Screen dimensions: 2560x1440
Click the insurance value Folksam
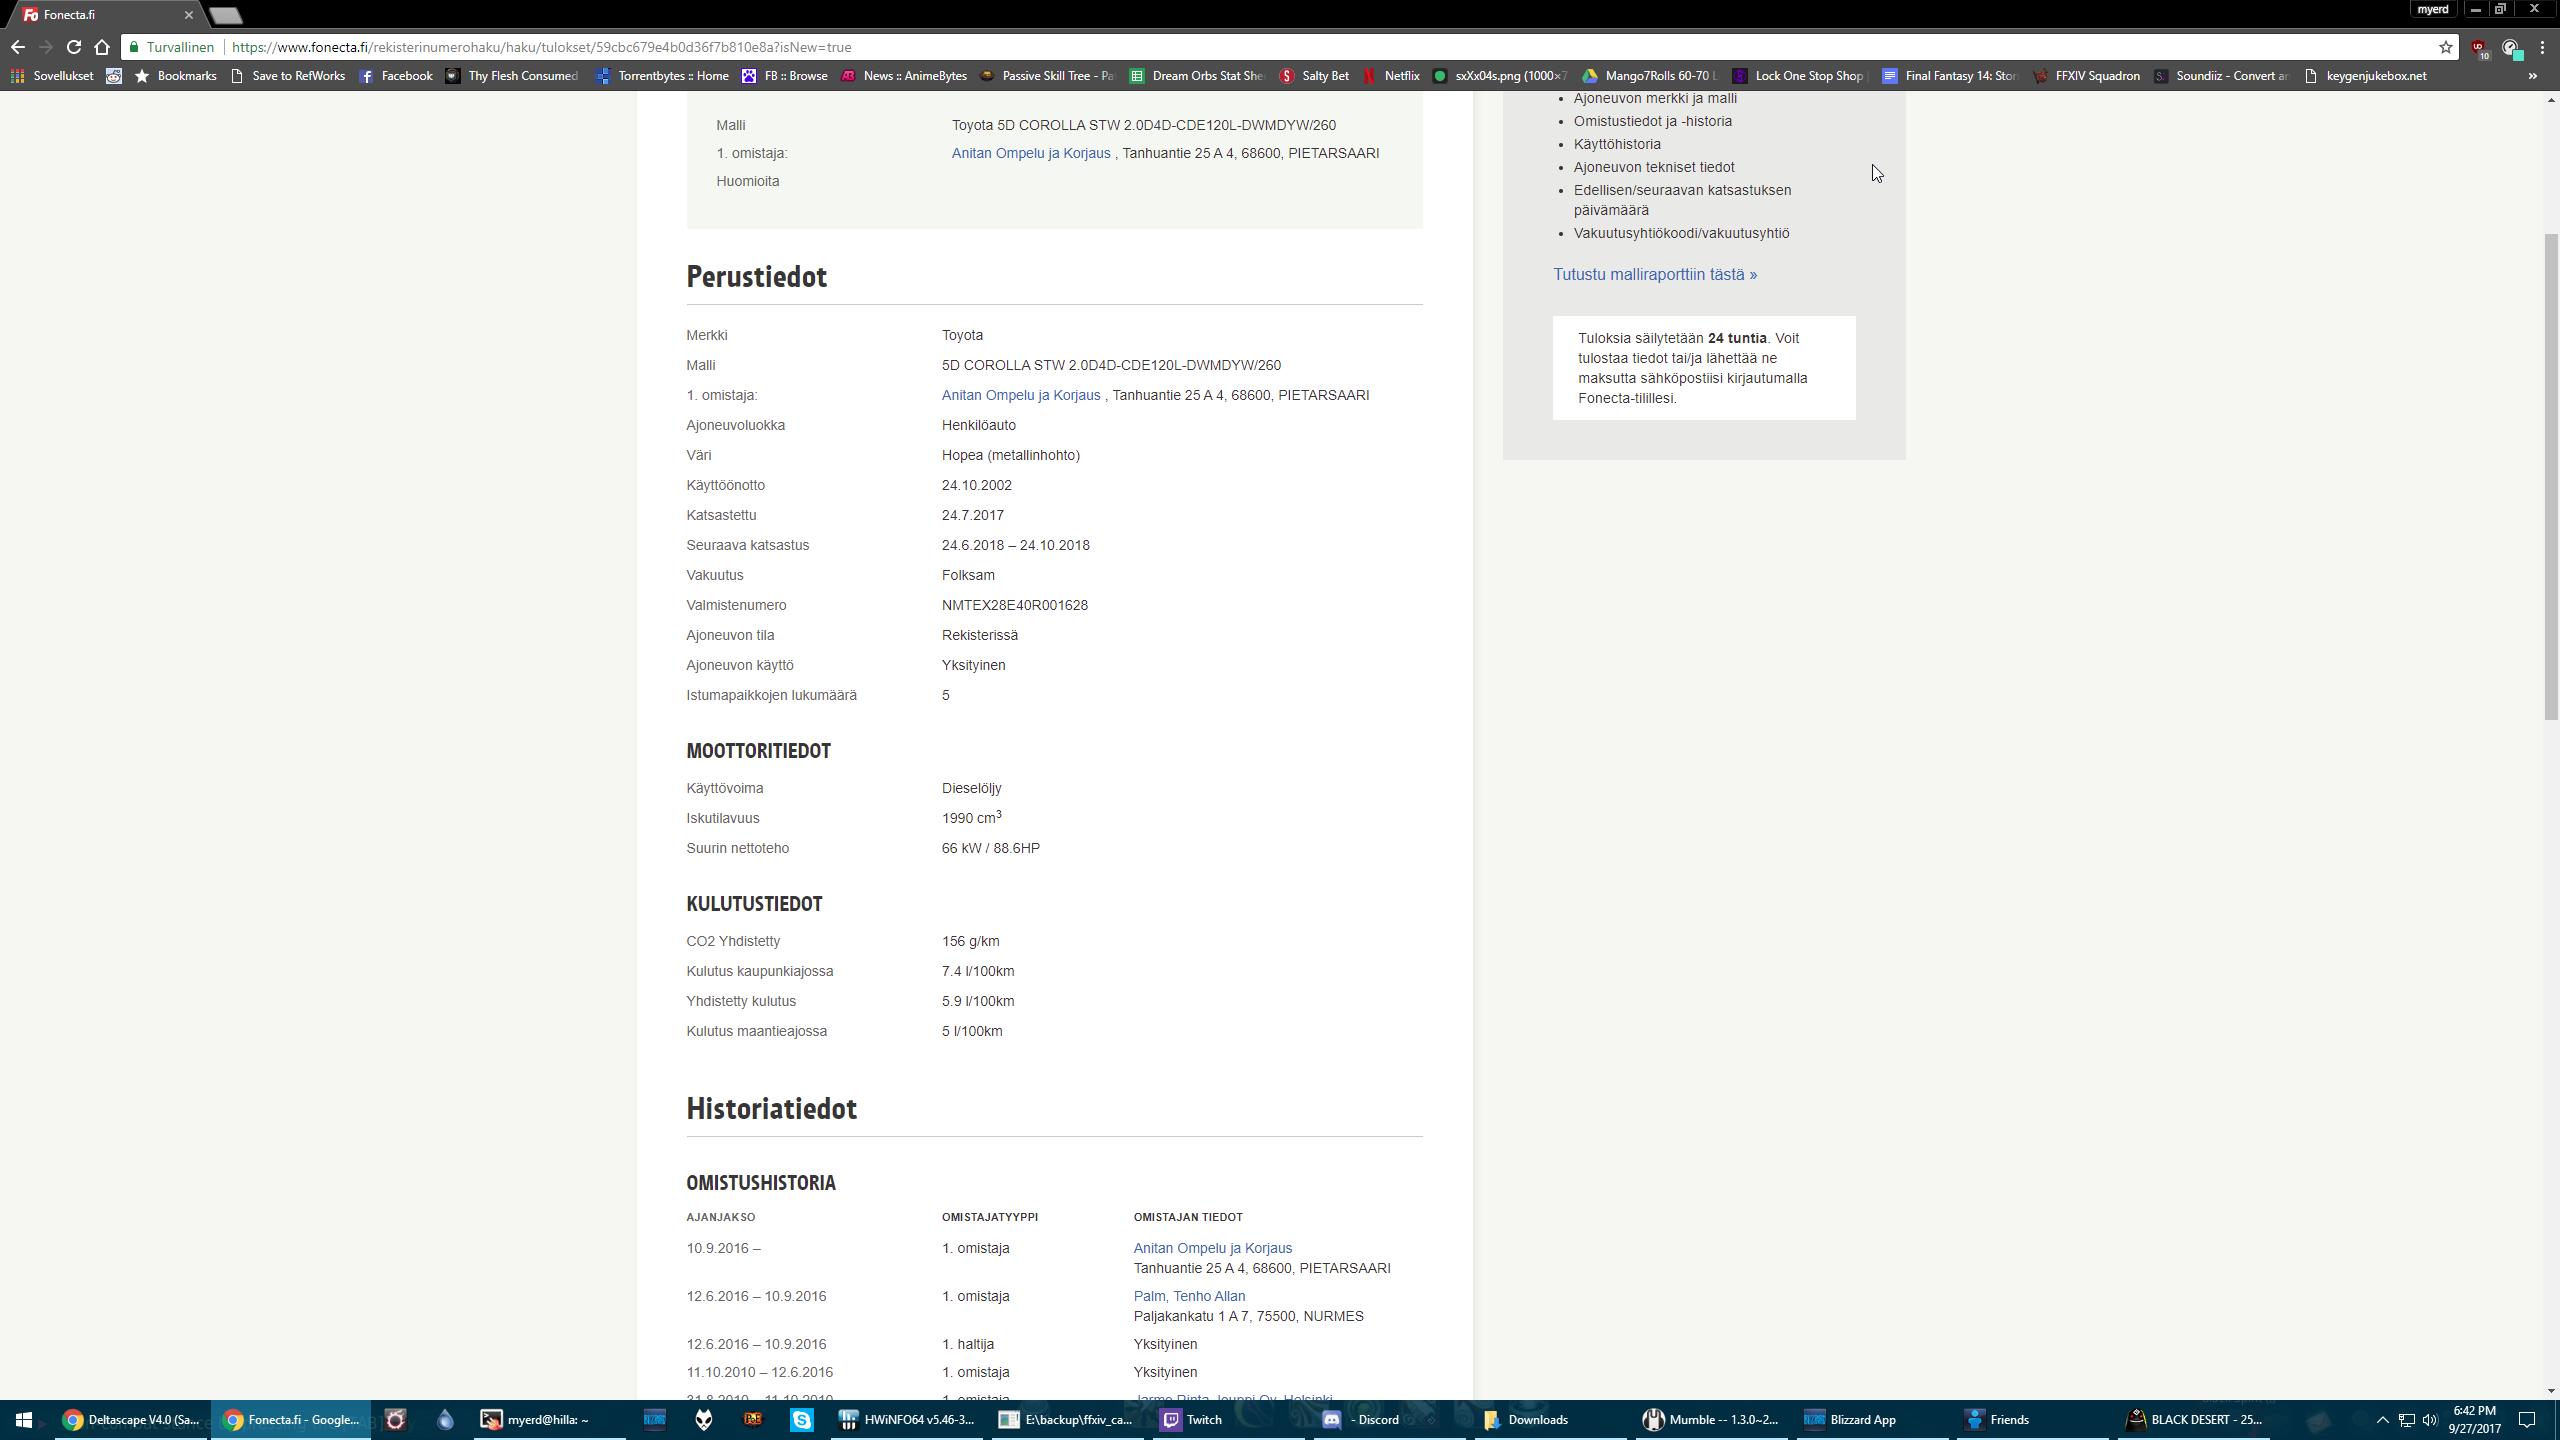coord(967,575)
